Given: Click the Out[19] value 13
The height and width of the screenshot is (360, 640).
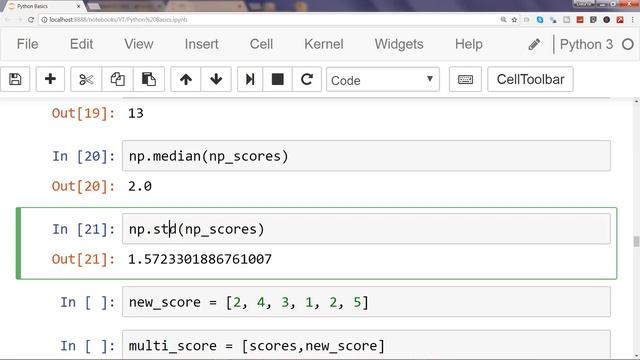Looking at the screenshot, I should tap(136, 113).
